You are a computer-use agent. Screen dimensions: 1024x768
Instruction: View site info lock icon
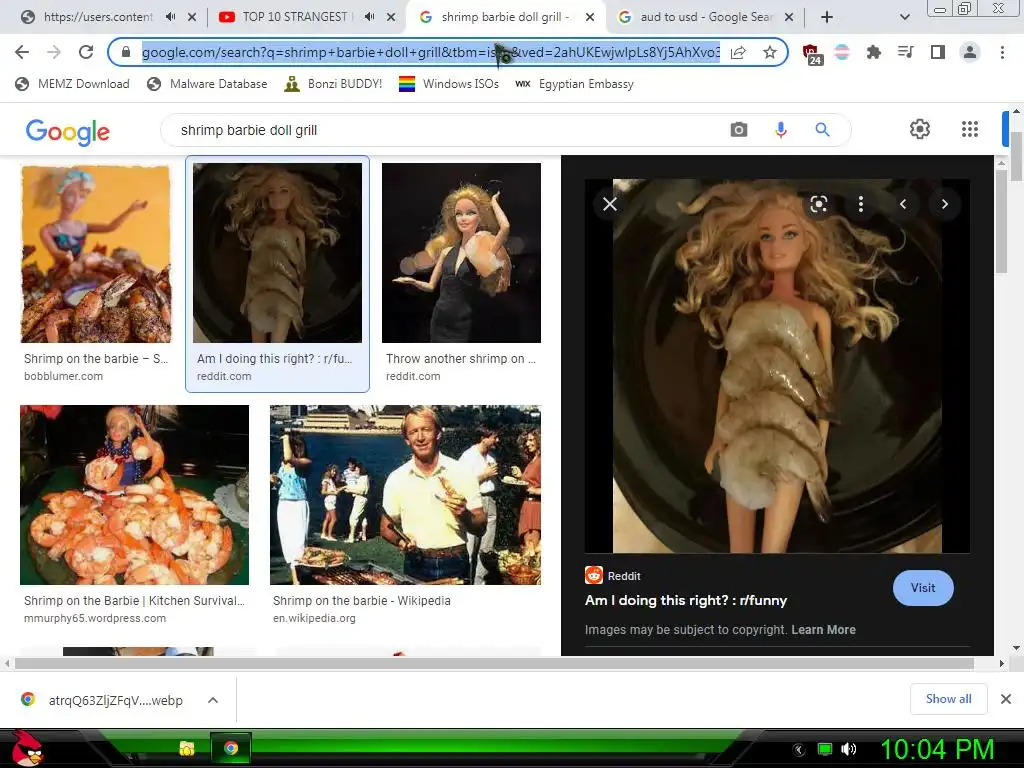pyautogui.click(x=126, y=52)
